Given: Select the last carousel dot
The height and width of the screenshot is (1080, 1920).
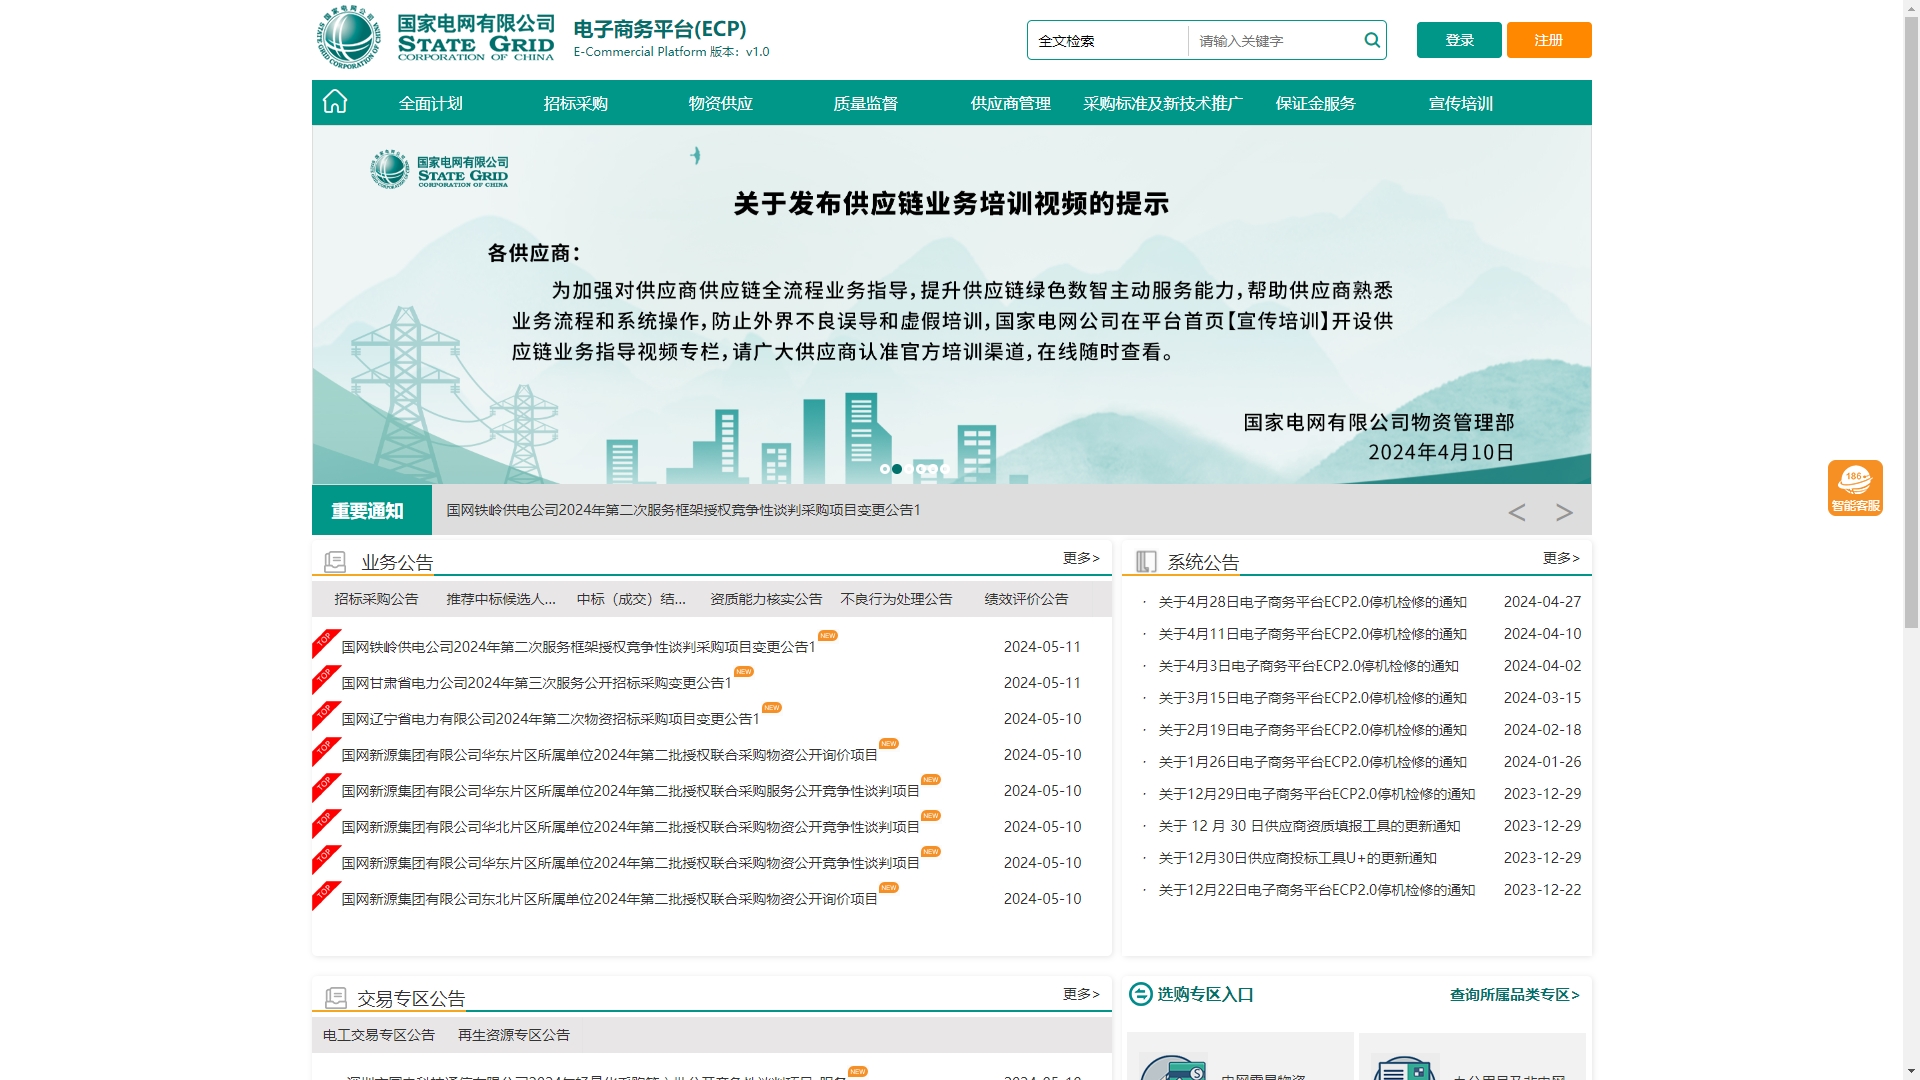Looking at the screenshot, I should point(945,469).
